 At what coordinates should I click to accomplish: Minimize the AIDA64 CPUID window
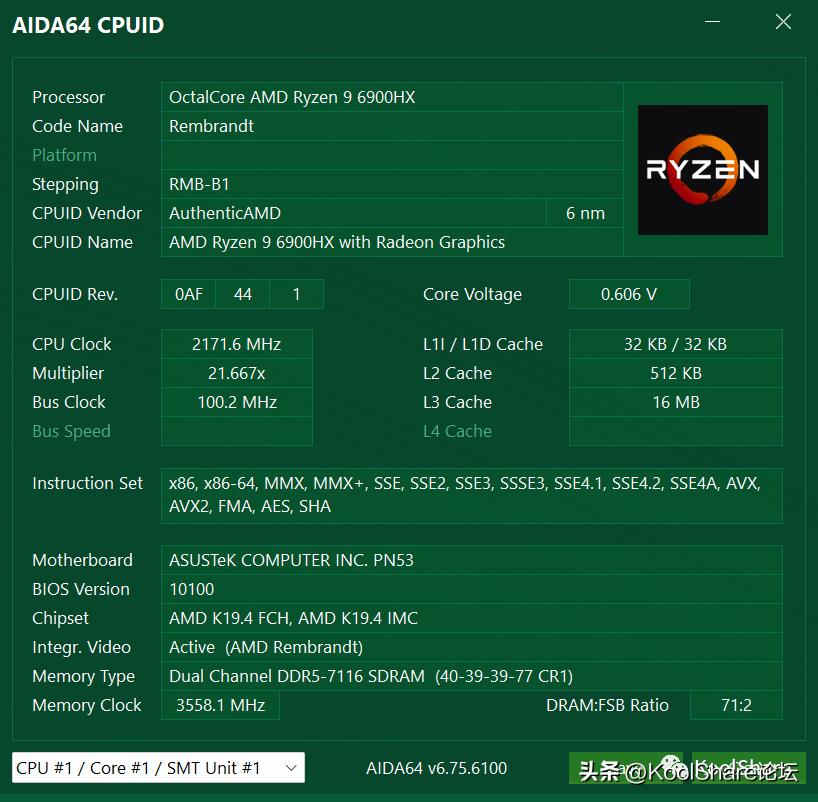(713, 21)
